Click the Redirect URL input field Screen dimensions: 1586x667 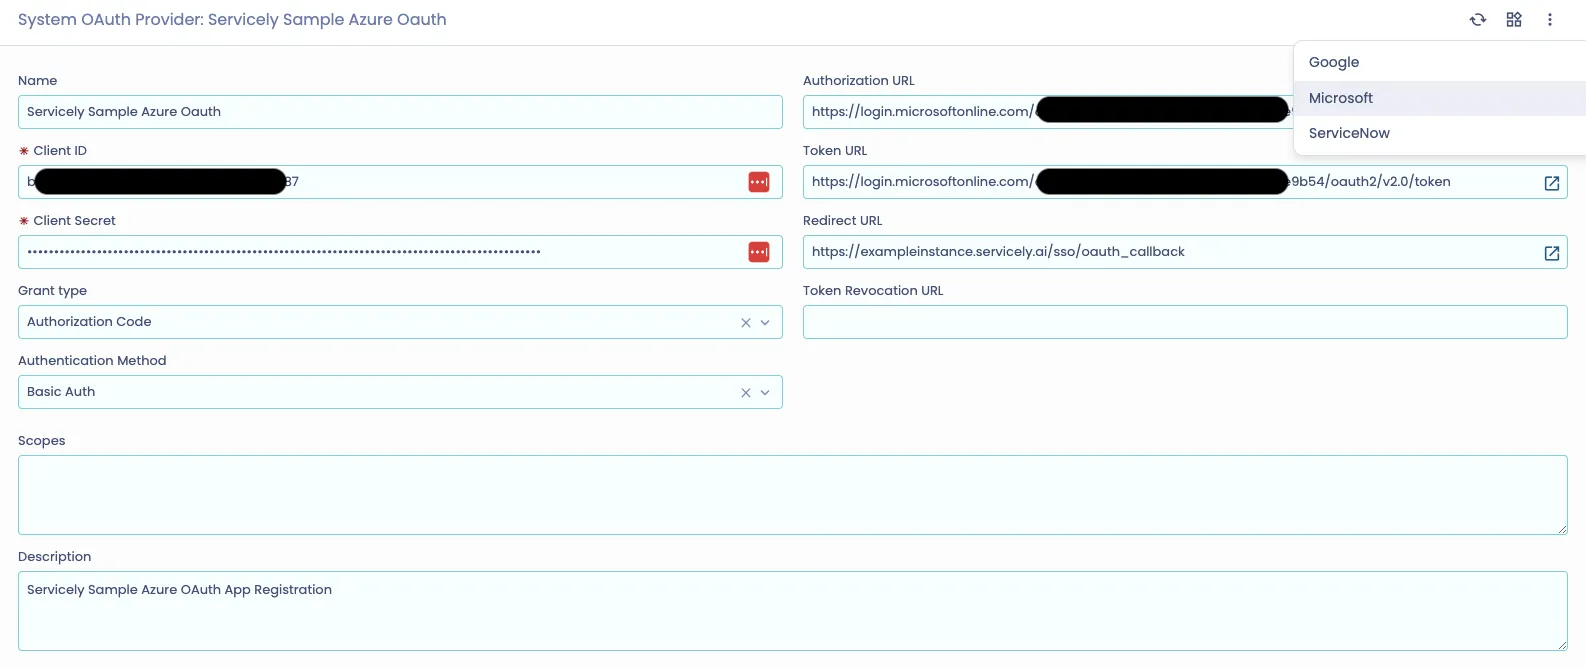coord(1185,252)
